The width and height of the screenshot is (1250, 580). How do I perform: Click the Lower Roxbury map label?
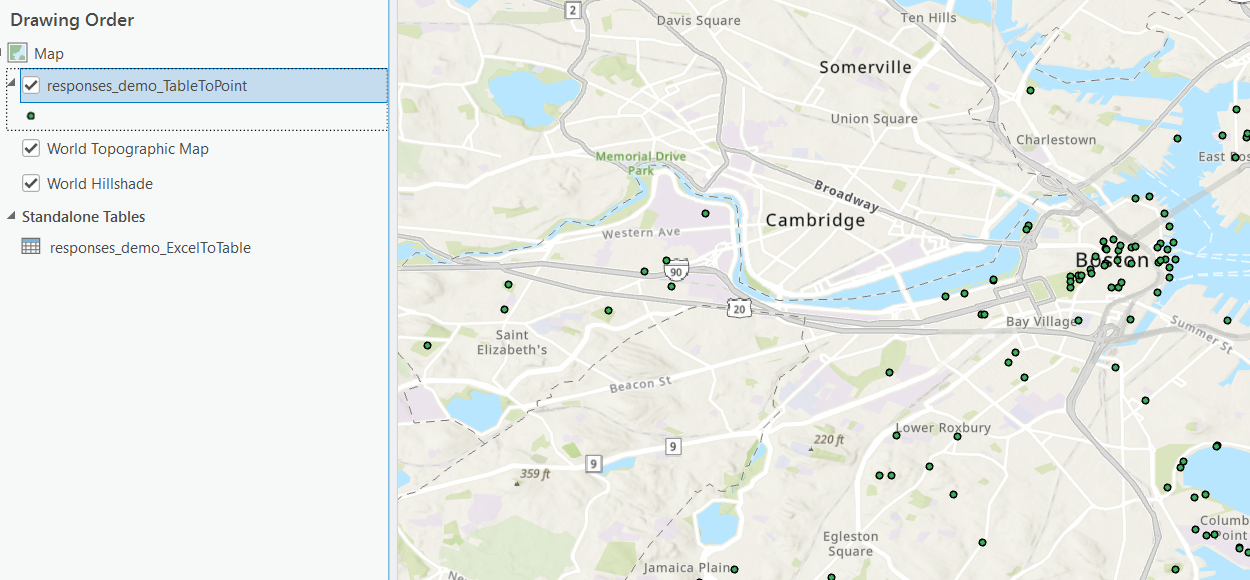pos(943,428)
